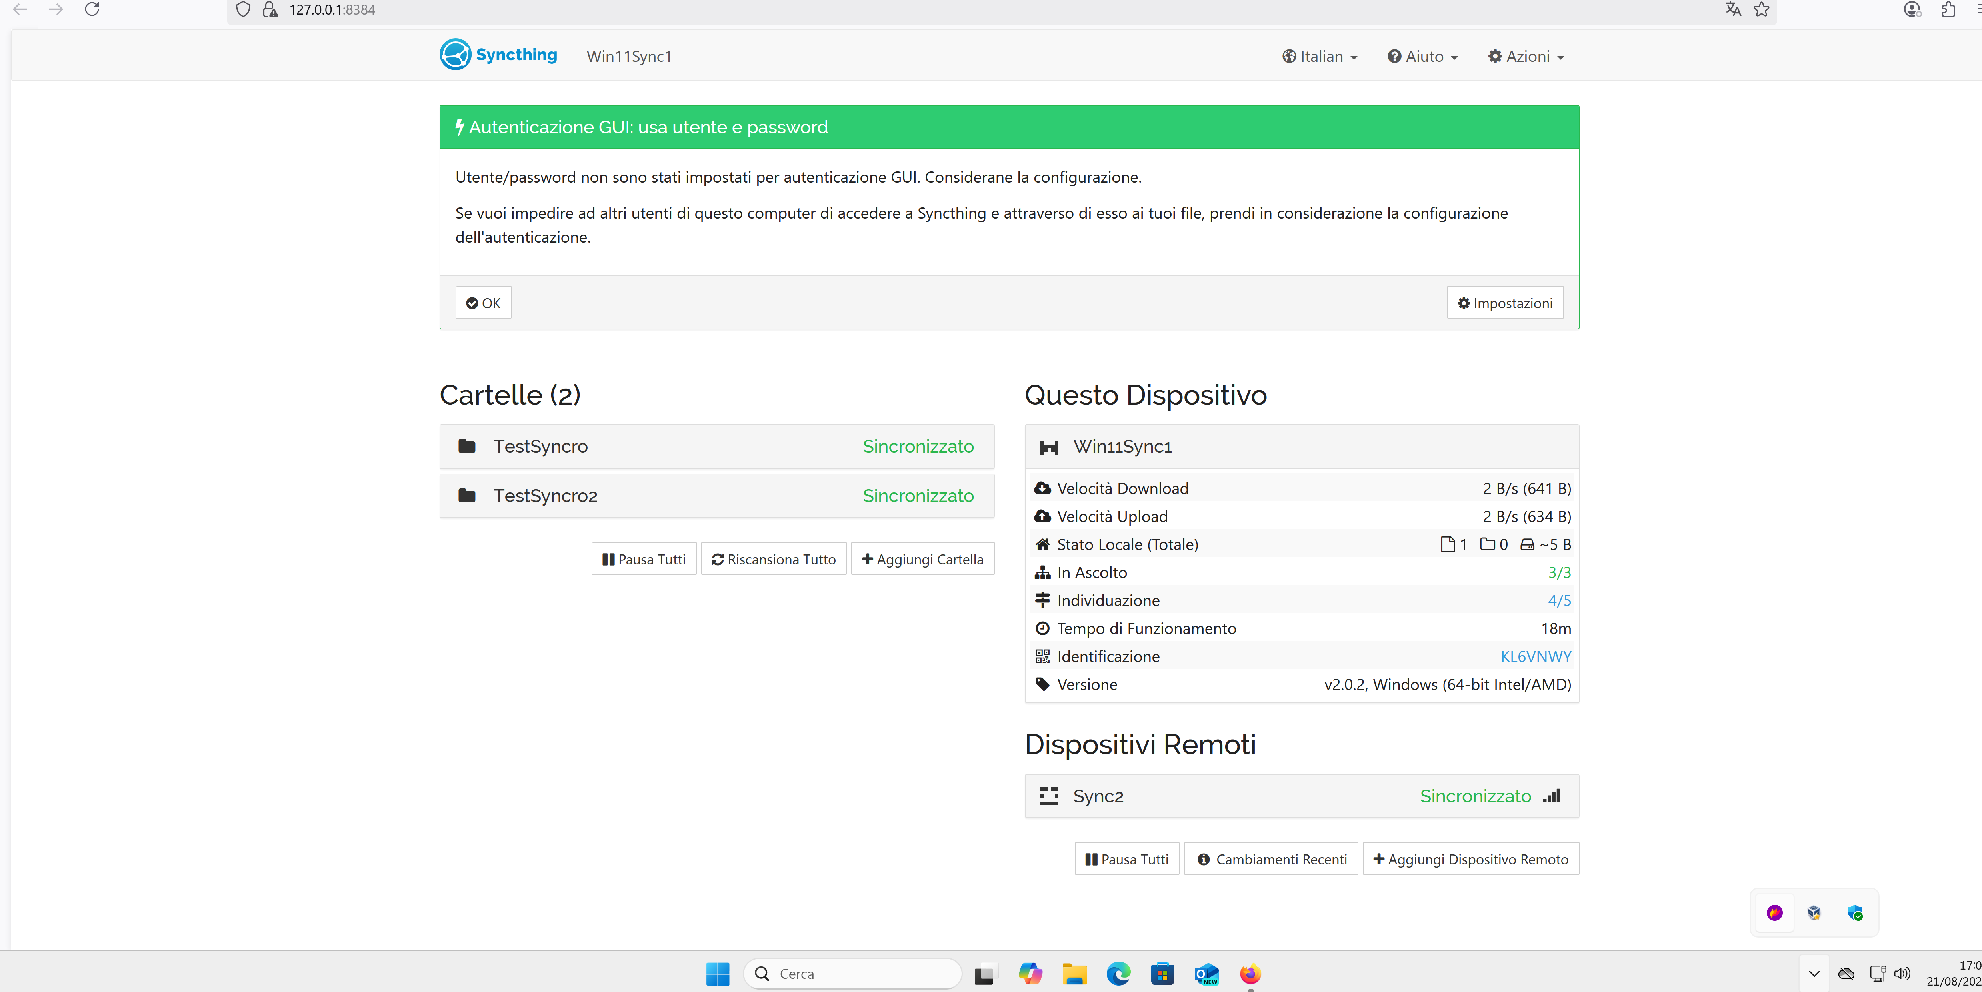Open the Aiuto help menu
Screen dimensions: 1982x992
(x=1422, y=57)
